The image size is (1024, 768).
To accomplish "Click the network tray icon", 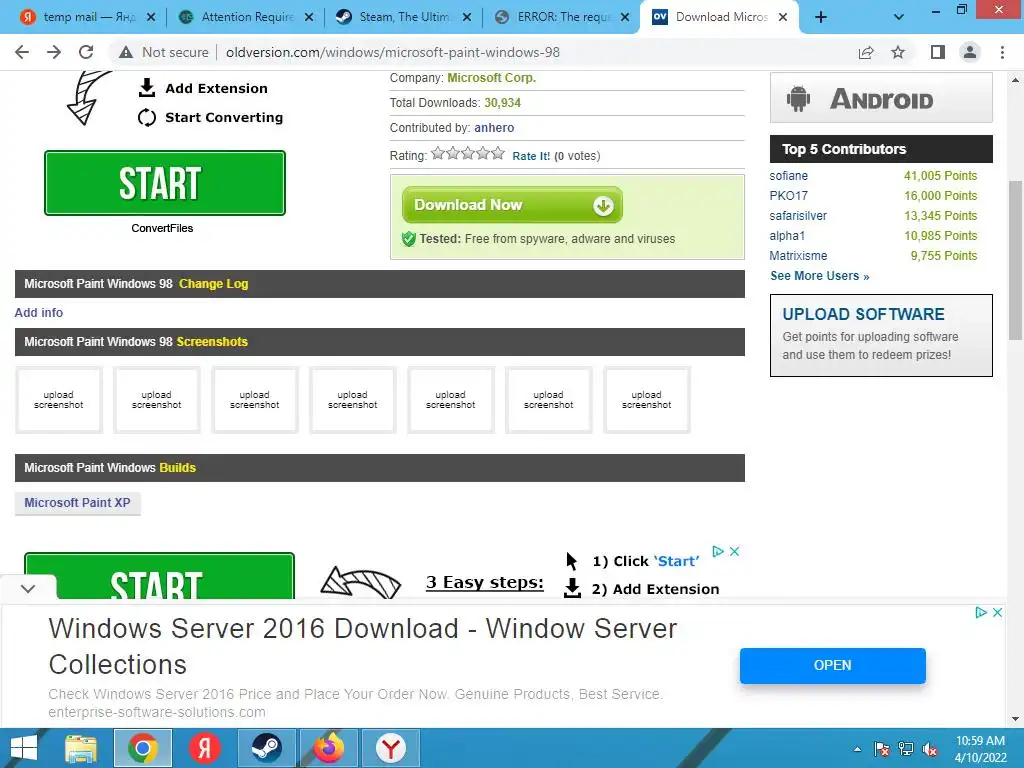I will pyautogui.click(x=906, y=749).
